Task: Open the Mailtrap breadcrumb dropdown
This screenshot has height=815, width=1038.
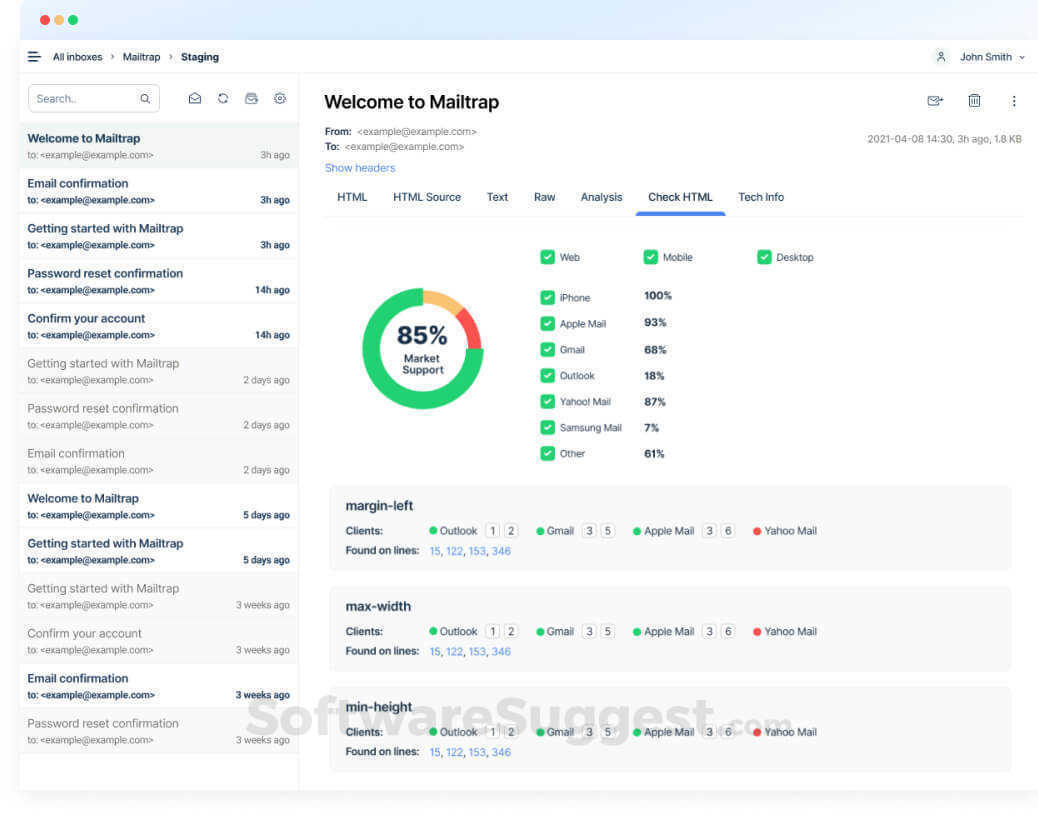Action: point(141,56)
